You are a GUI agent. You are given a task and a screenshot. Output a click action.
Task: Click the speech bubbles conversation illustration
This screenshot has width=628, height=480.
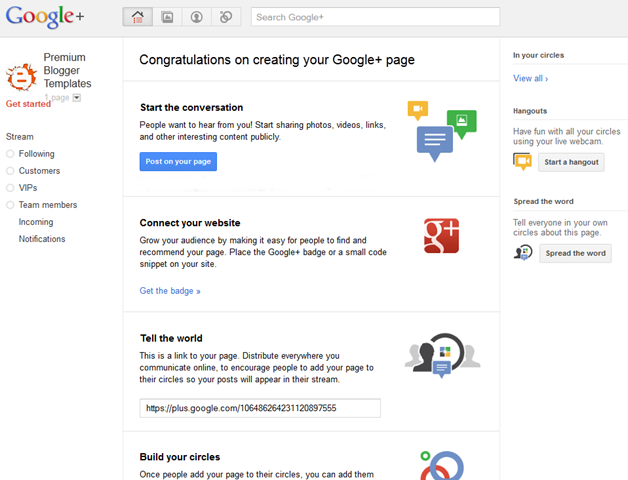[x=442, y=131]
